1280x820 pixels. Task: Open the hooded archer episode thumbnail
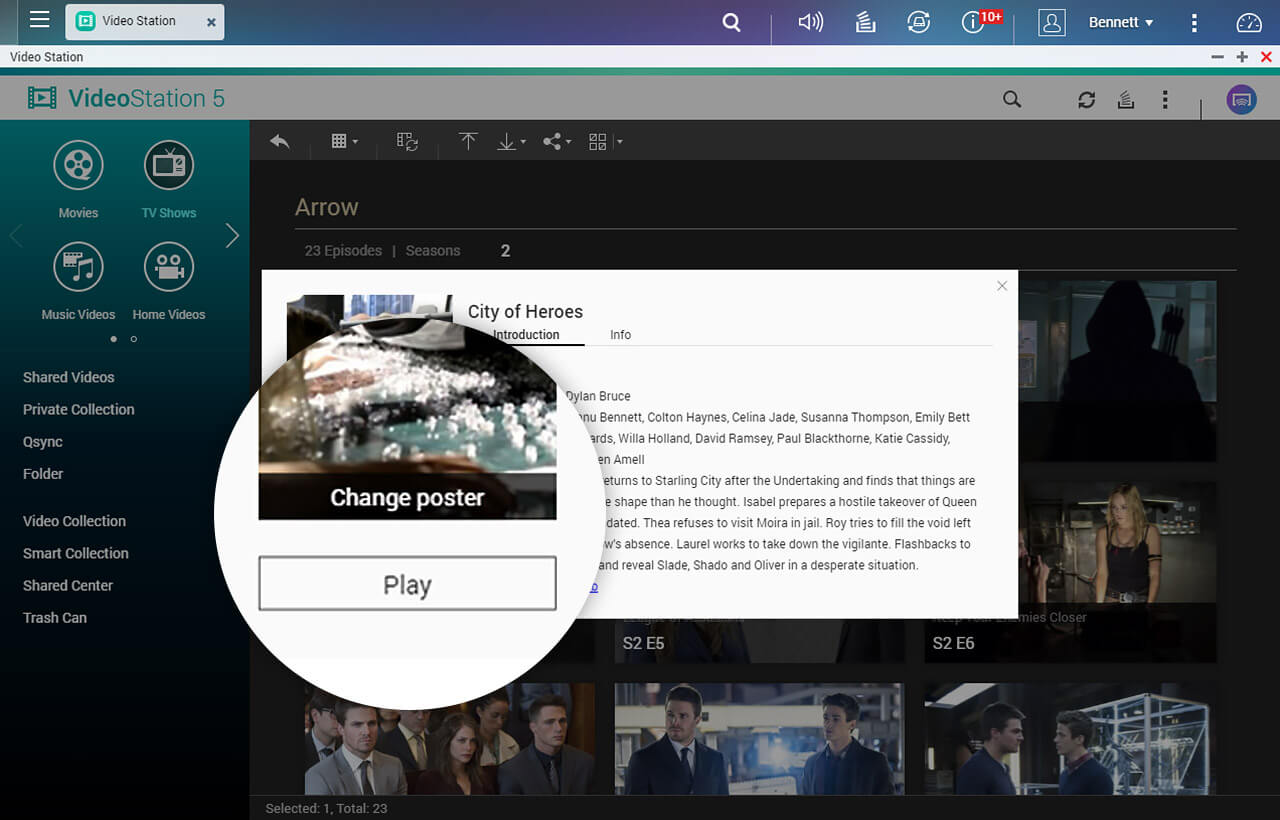[1117, 371]
